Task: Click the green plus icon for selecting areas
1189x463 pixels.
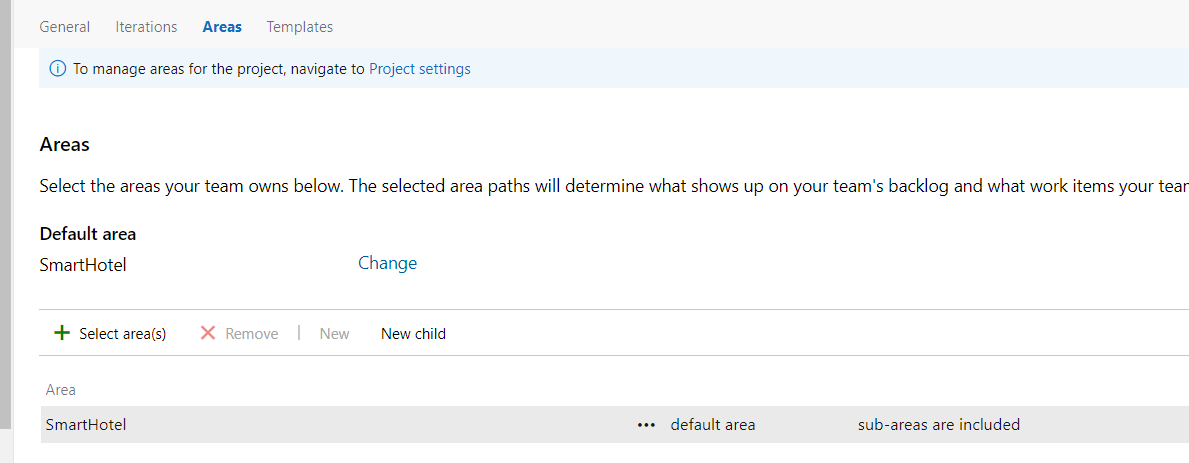Action: coord(62,333)
